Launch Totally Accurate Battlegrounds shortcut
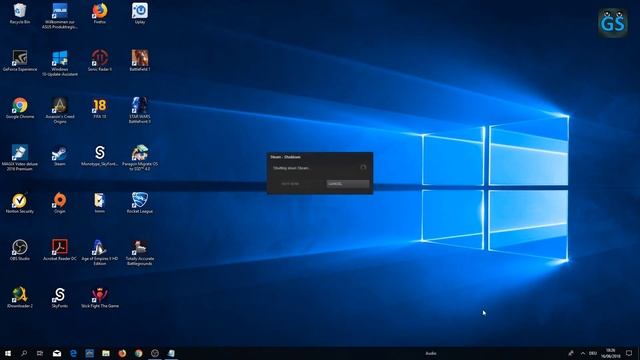The height and width of the screenshot is (360, 640). [x=140, y=252]
